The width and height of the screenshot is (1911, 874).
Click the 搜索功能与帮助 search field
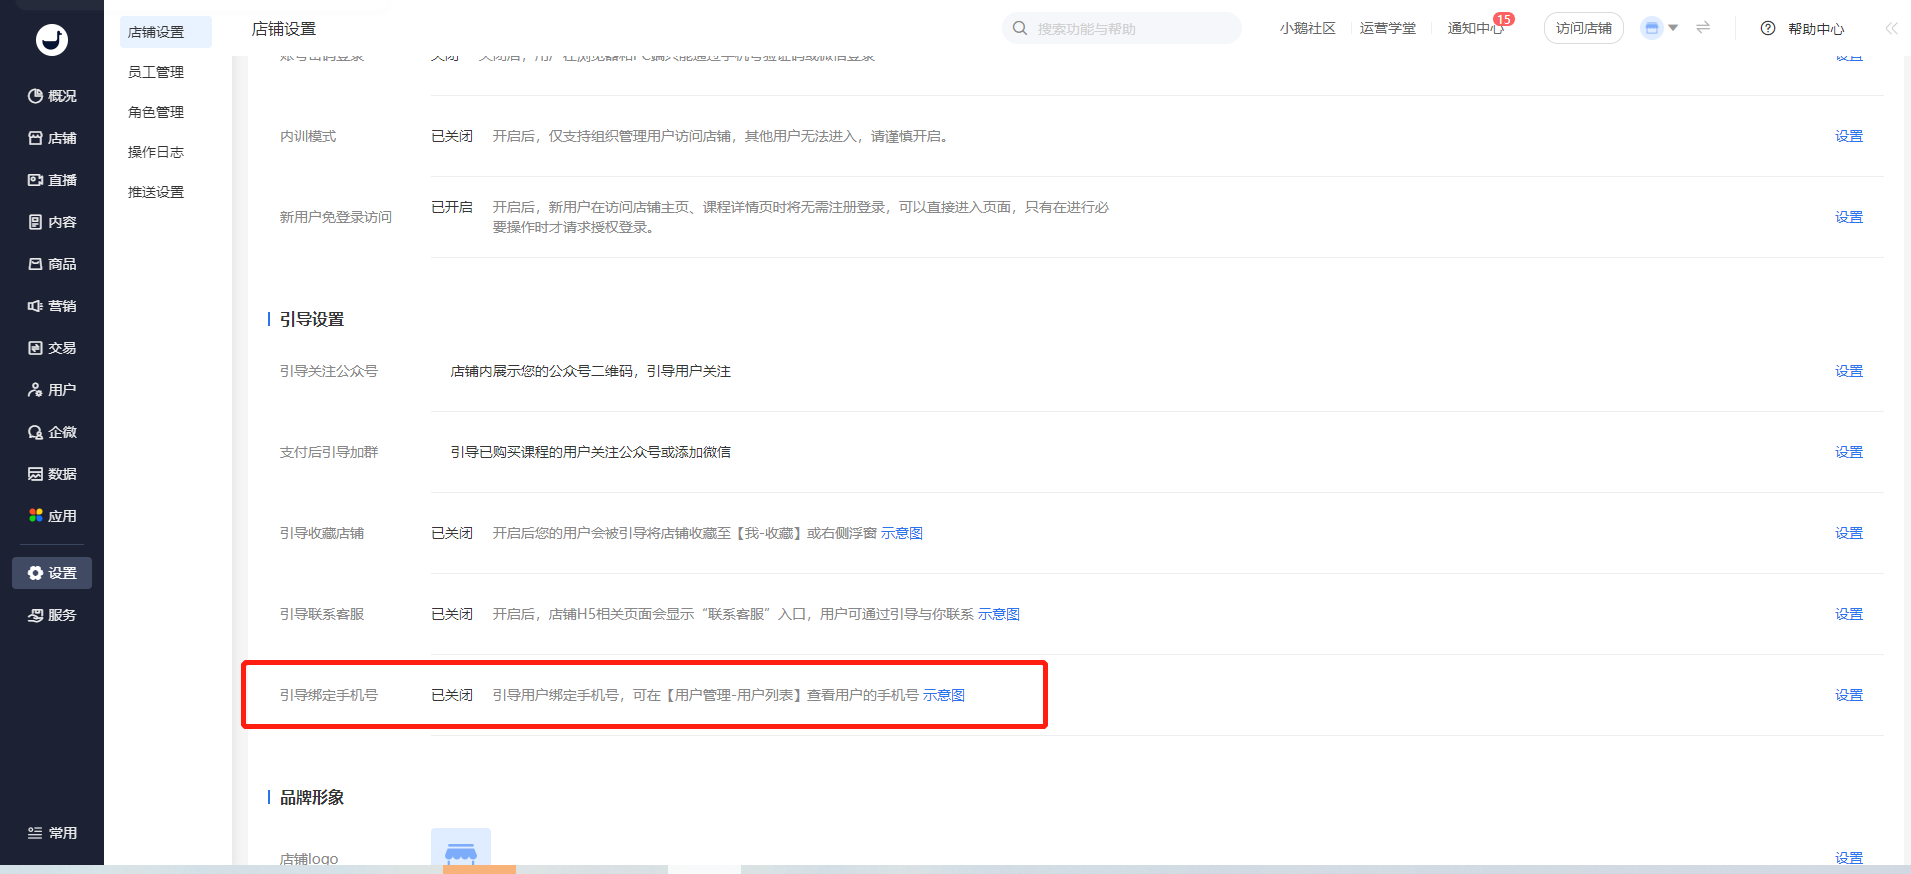[1122, 28]
